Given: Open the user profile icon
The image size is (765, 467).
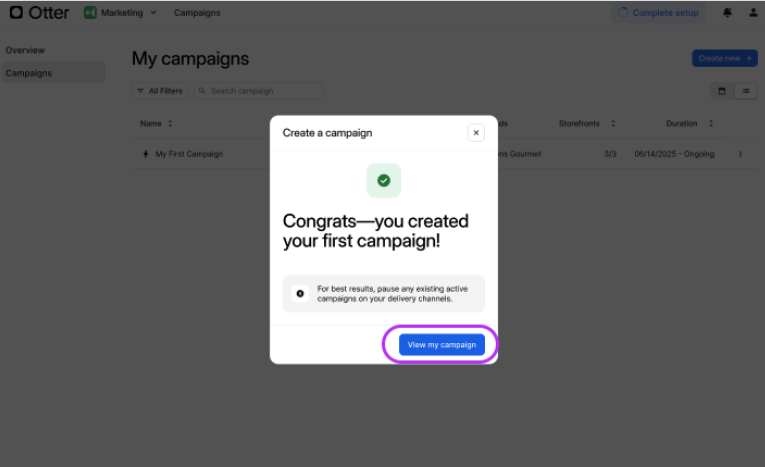Looking at the screenshot, I should [x=753, y=13].
